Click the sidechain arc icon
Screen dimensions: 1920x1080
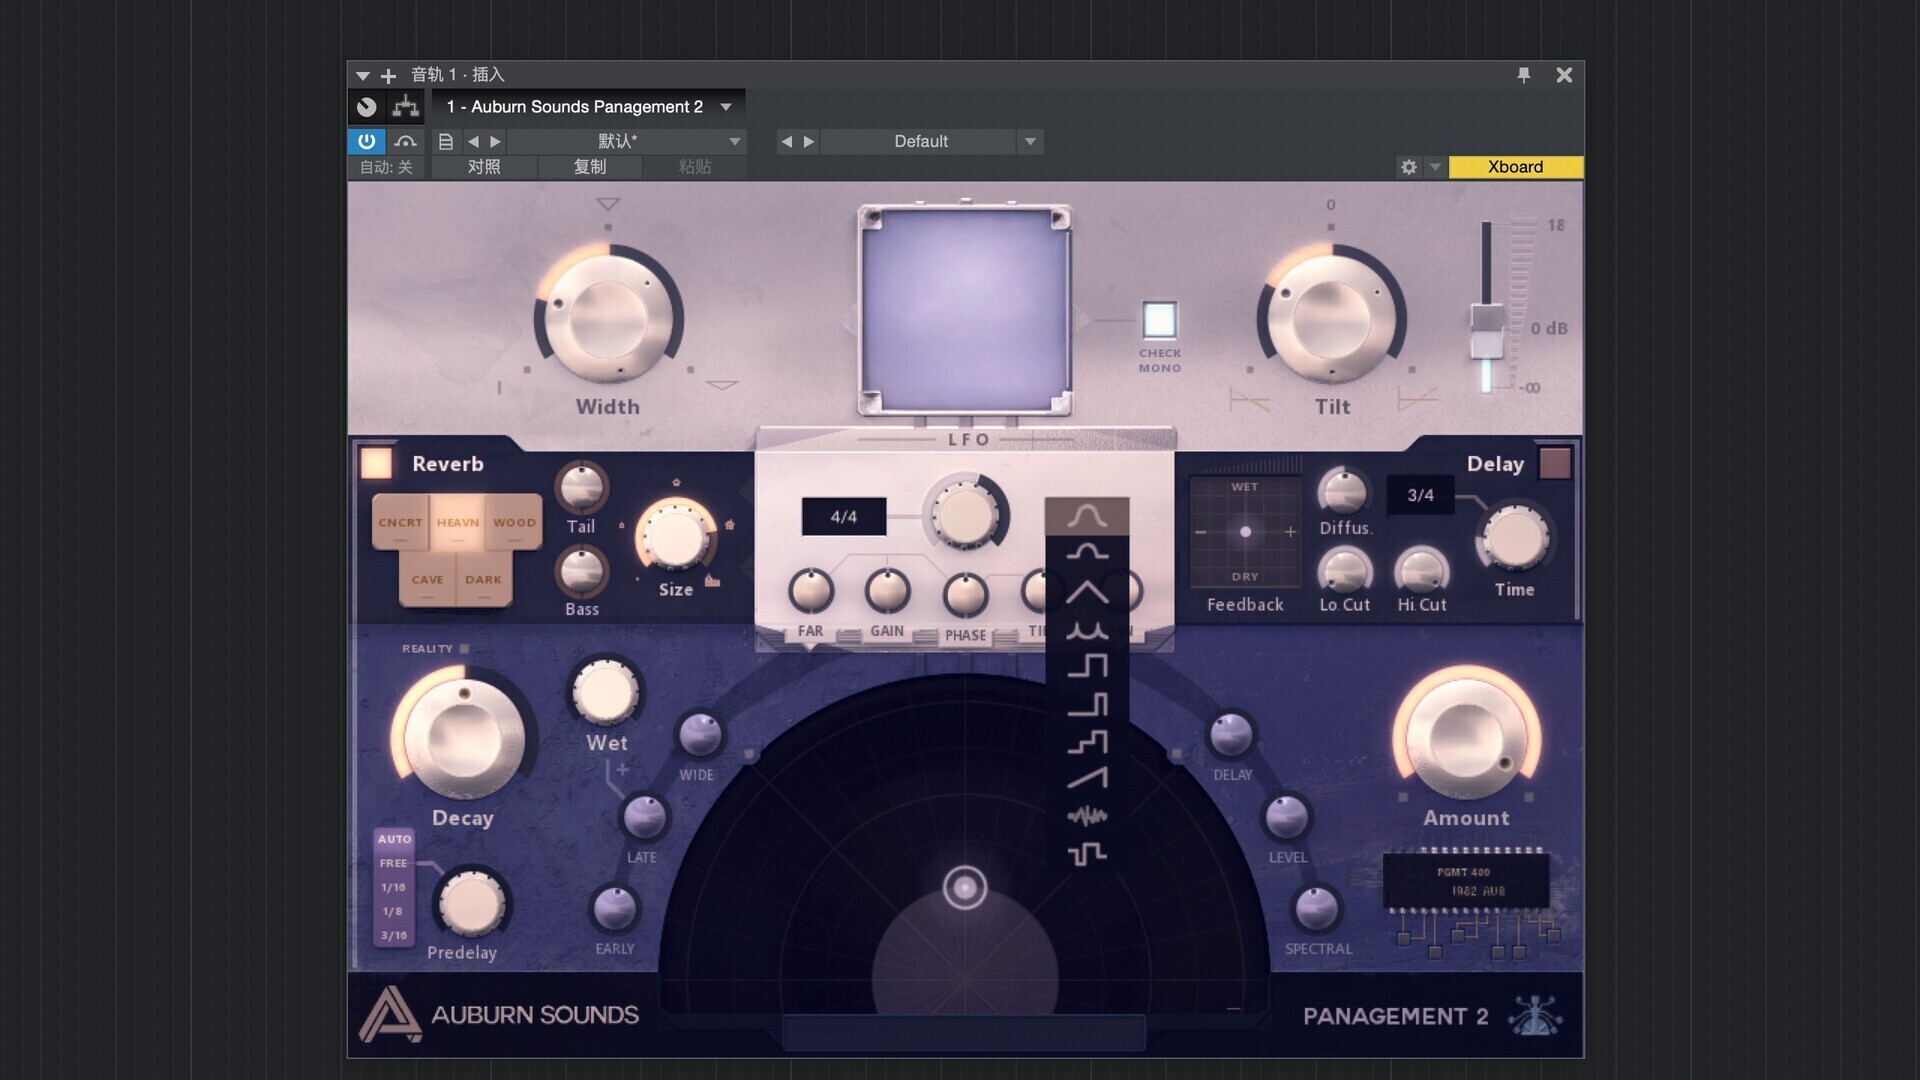(405, 141)
